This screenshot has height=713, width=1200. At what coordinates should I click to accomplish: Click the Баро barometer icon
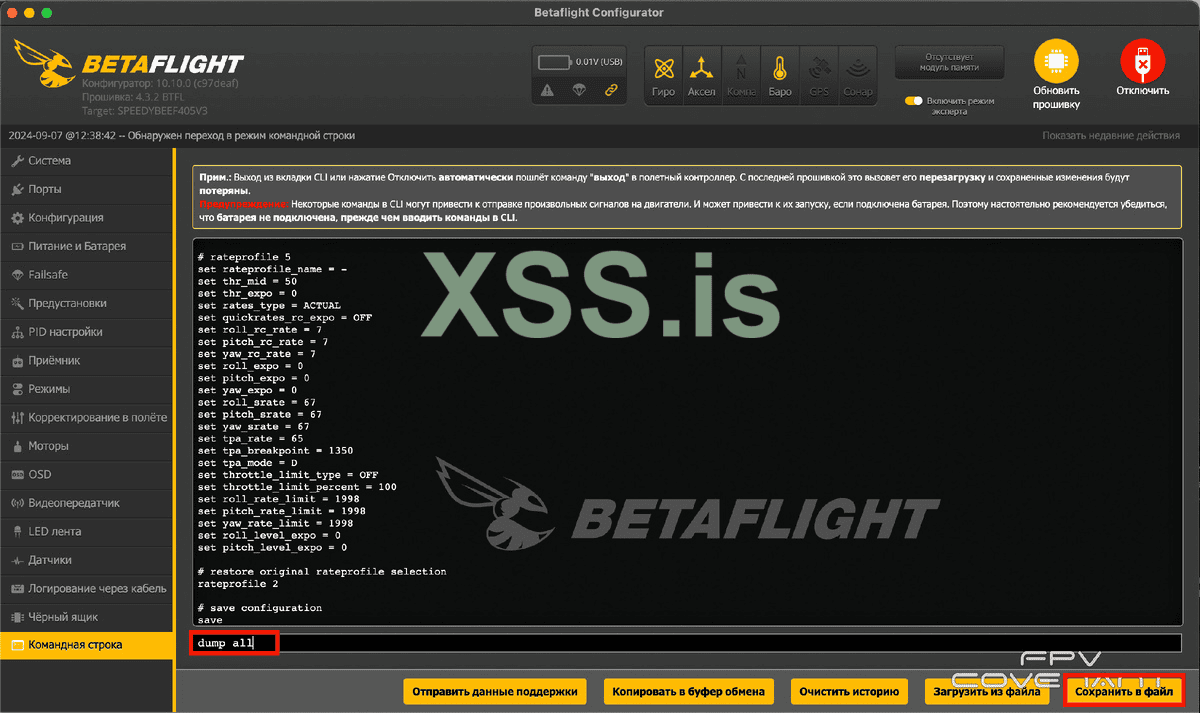pyautogui.click(x=780, y=75)
